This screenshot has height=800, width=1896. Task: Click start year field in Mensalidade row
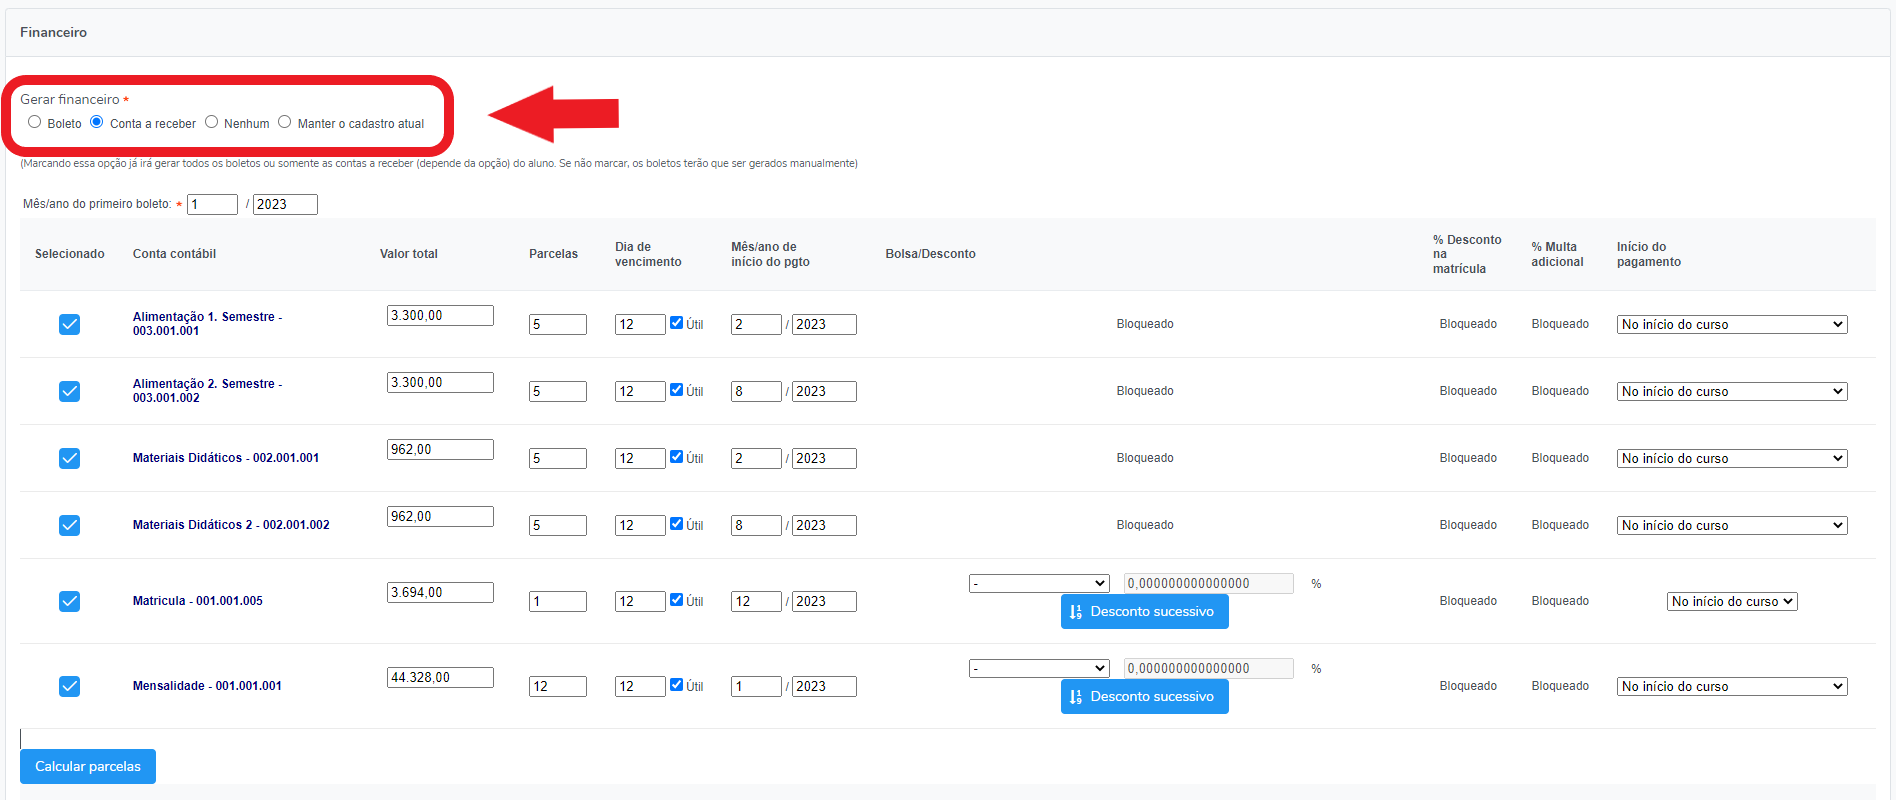(x=824, y=686)
